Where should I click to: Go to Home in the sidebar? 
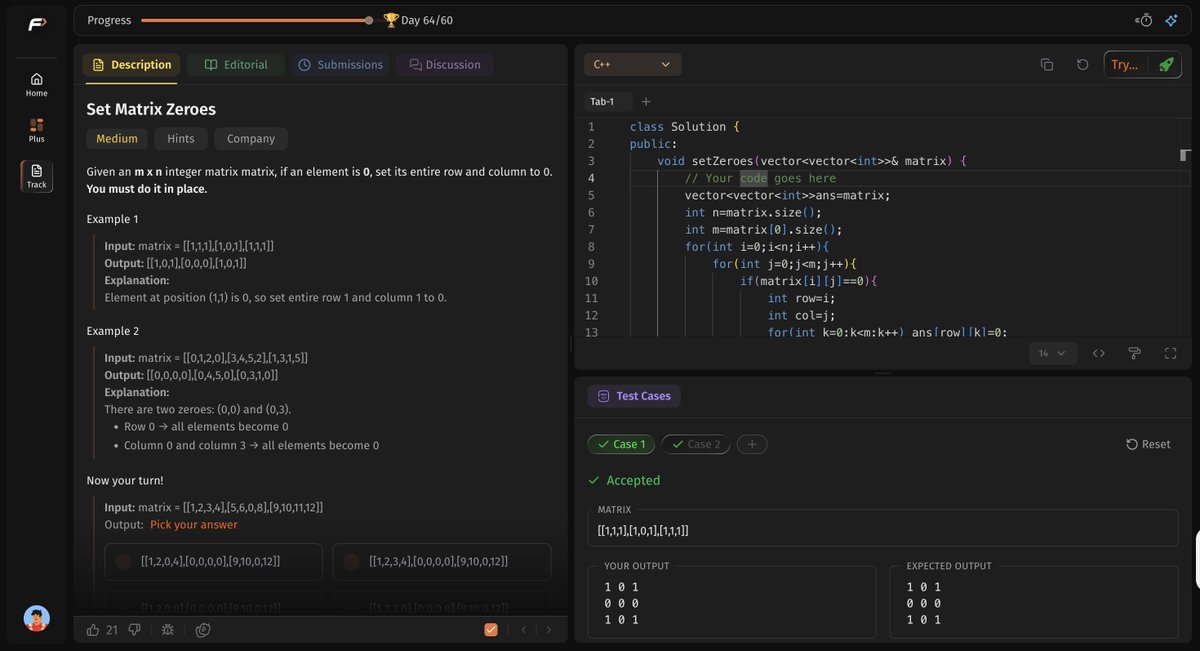coord(36,85)
